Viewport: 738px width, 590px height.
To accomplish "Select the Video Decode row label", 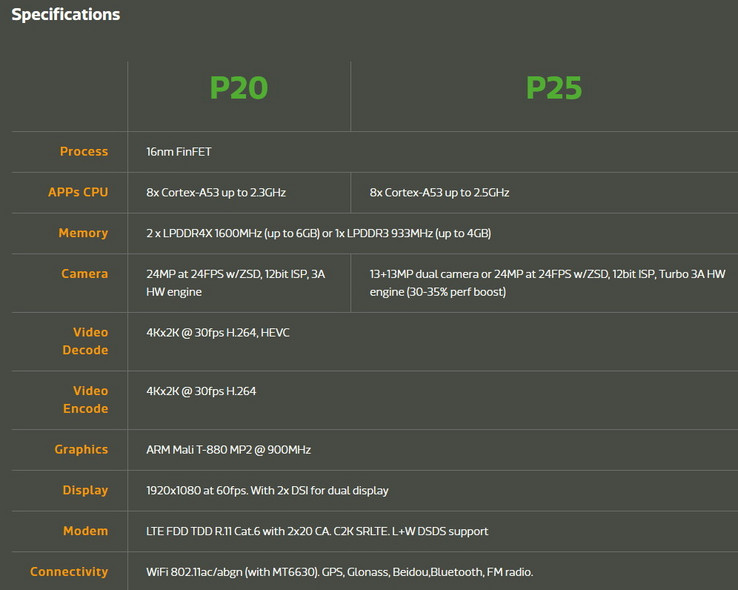I will (x=90, y=341).
